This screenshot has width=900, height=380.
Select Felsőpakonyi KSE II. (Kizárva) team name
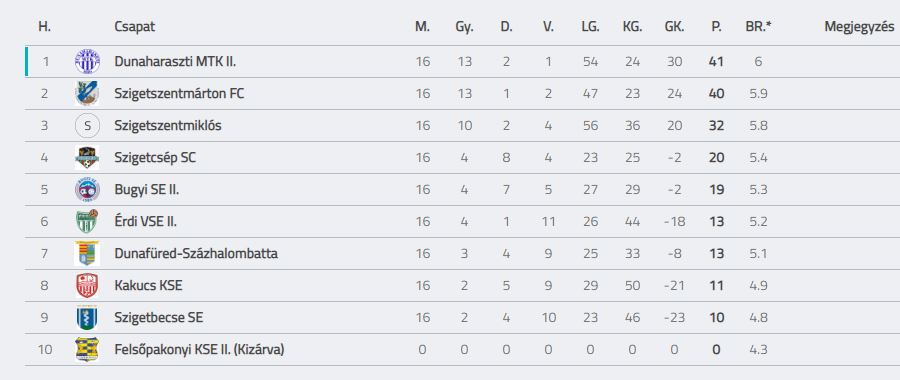(199, 350)
